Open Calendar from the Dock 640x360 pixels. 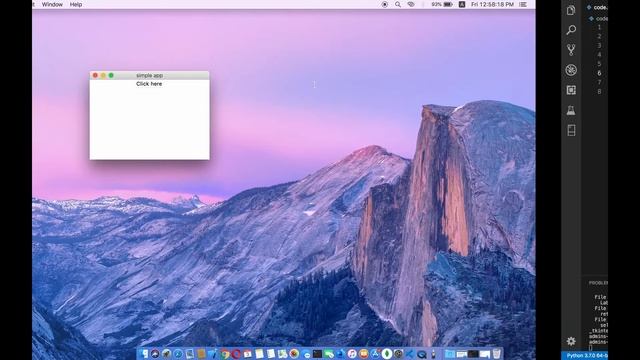(248, 354)
